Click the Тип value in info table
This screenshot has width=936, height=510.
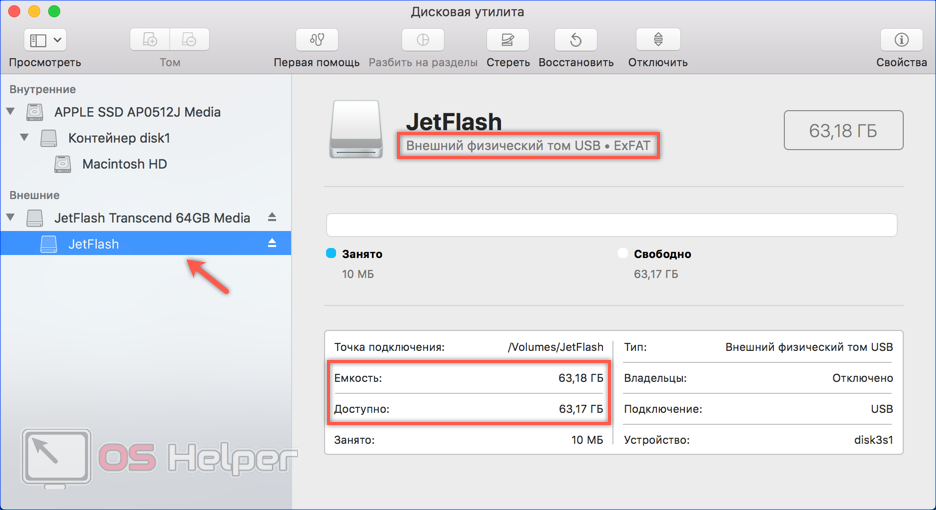click(809, 347)
